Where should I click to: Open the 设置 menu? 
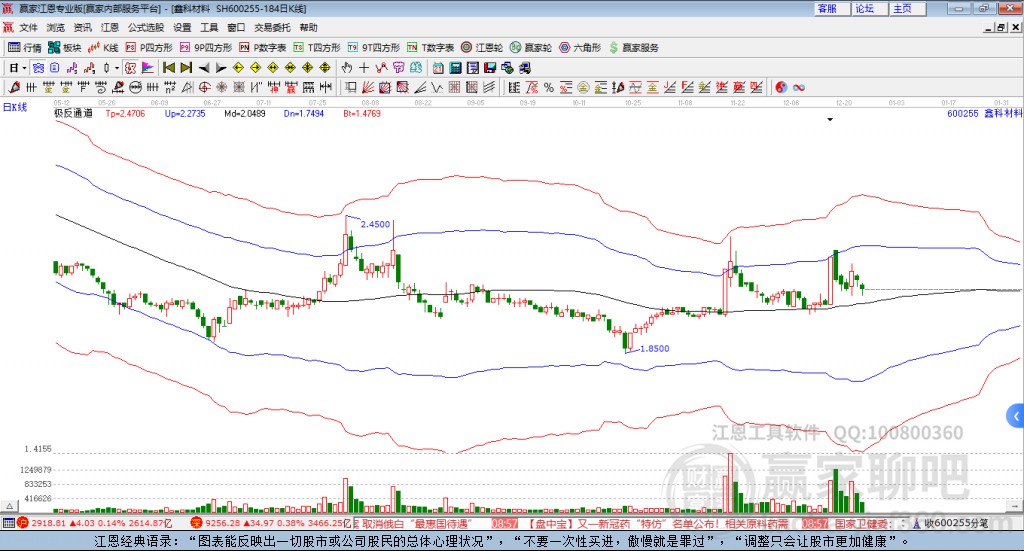[x=182, y=27]
